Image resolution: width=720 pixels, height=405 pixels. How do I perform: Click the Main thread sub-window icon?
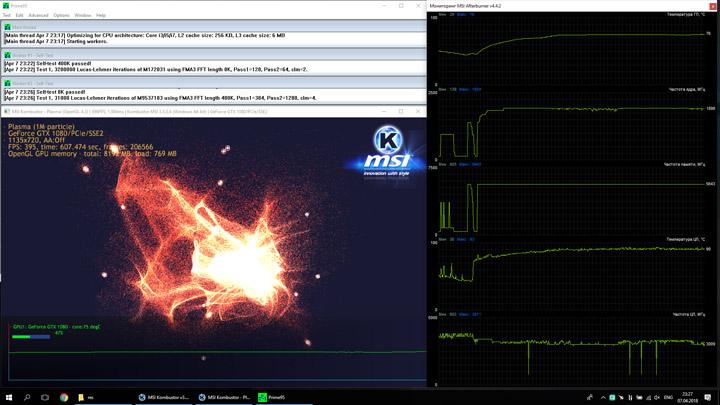7,27
